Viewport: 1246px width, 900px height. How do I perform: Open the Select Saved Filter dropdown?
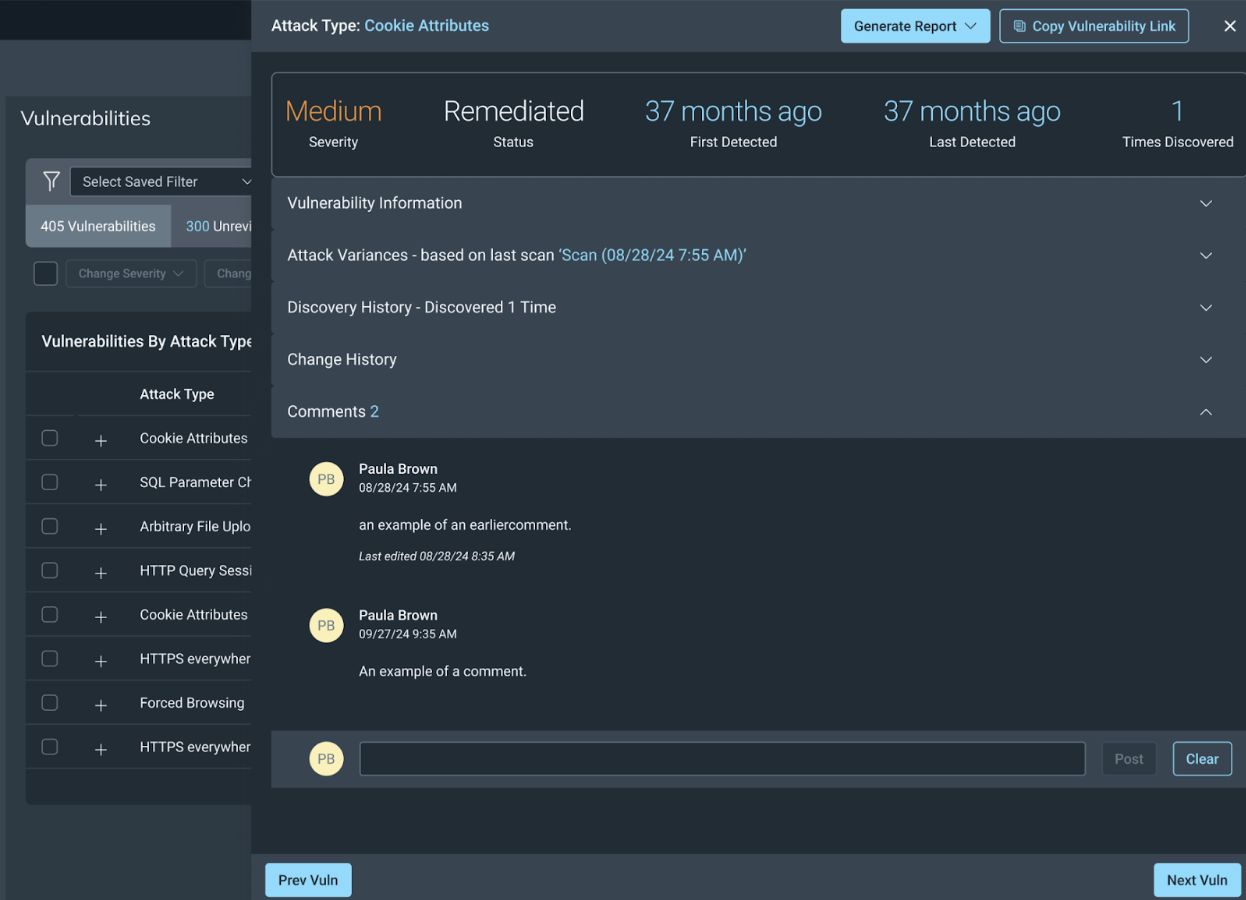(x=165, y=181)
